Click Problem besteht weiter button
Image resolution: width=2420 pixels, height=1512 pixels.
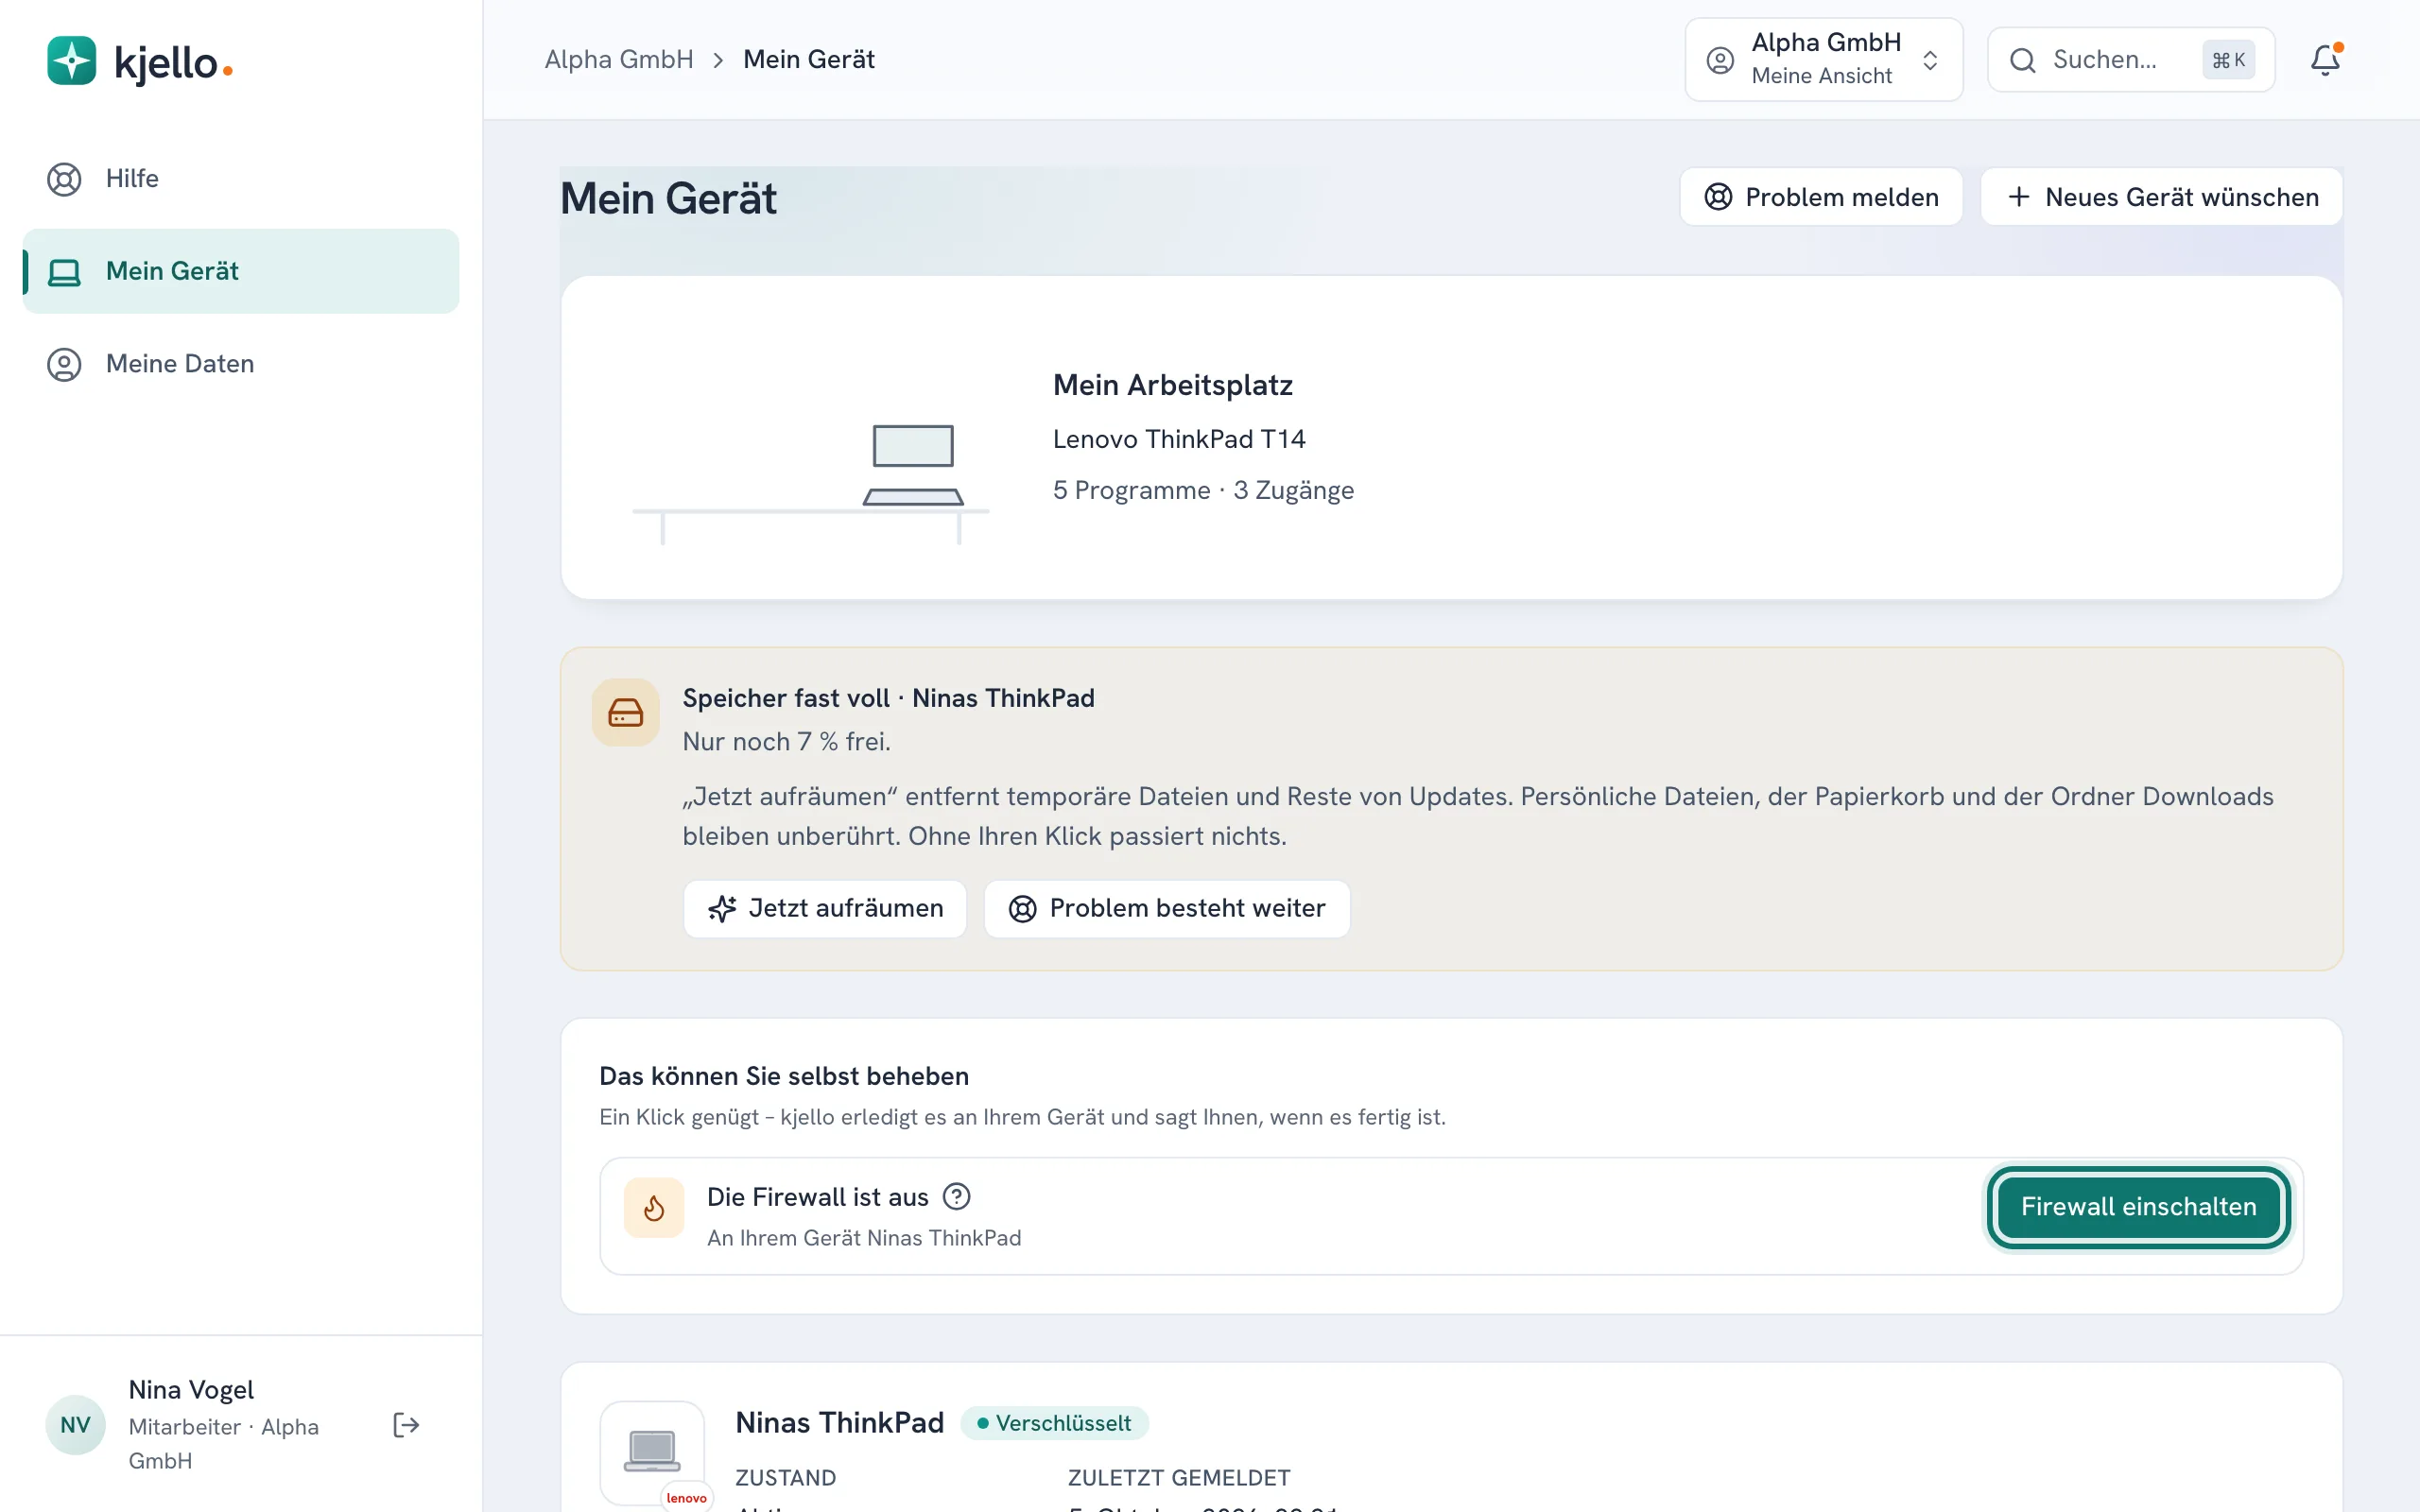[1167, 909]
